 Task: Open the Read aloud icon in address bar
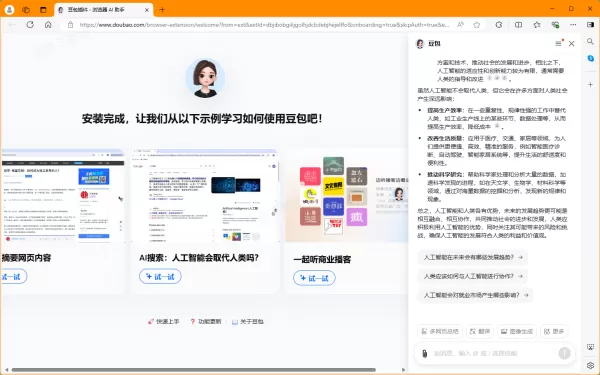coord(460,25)
